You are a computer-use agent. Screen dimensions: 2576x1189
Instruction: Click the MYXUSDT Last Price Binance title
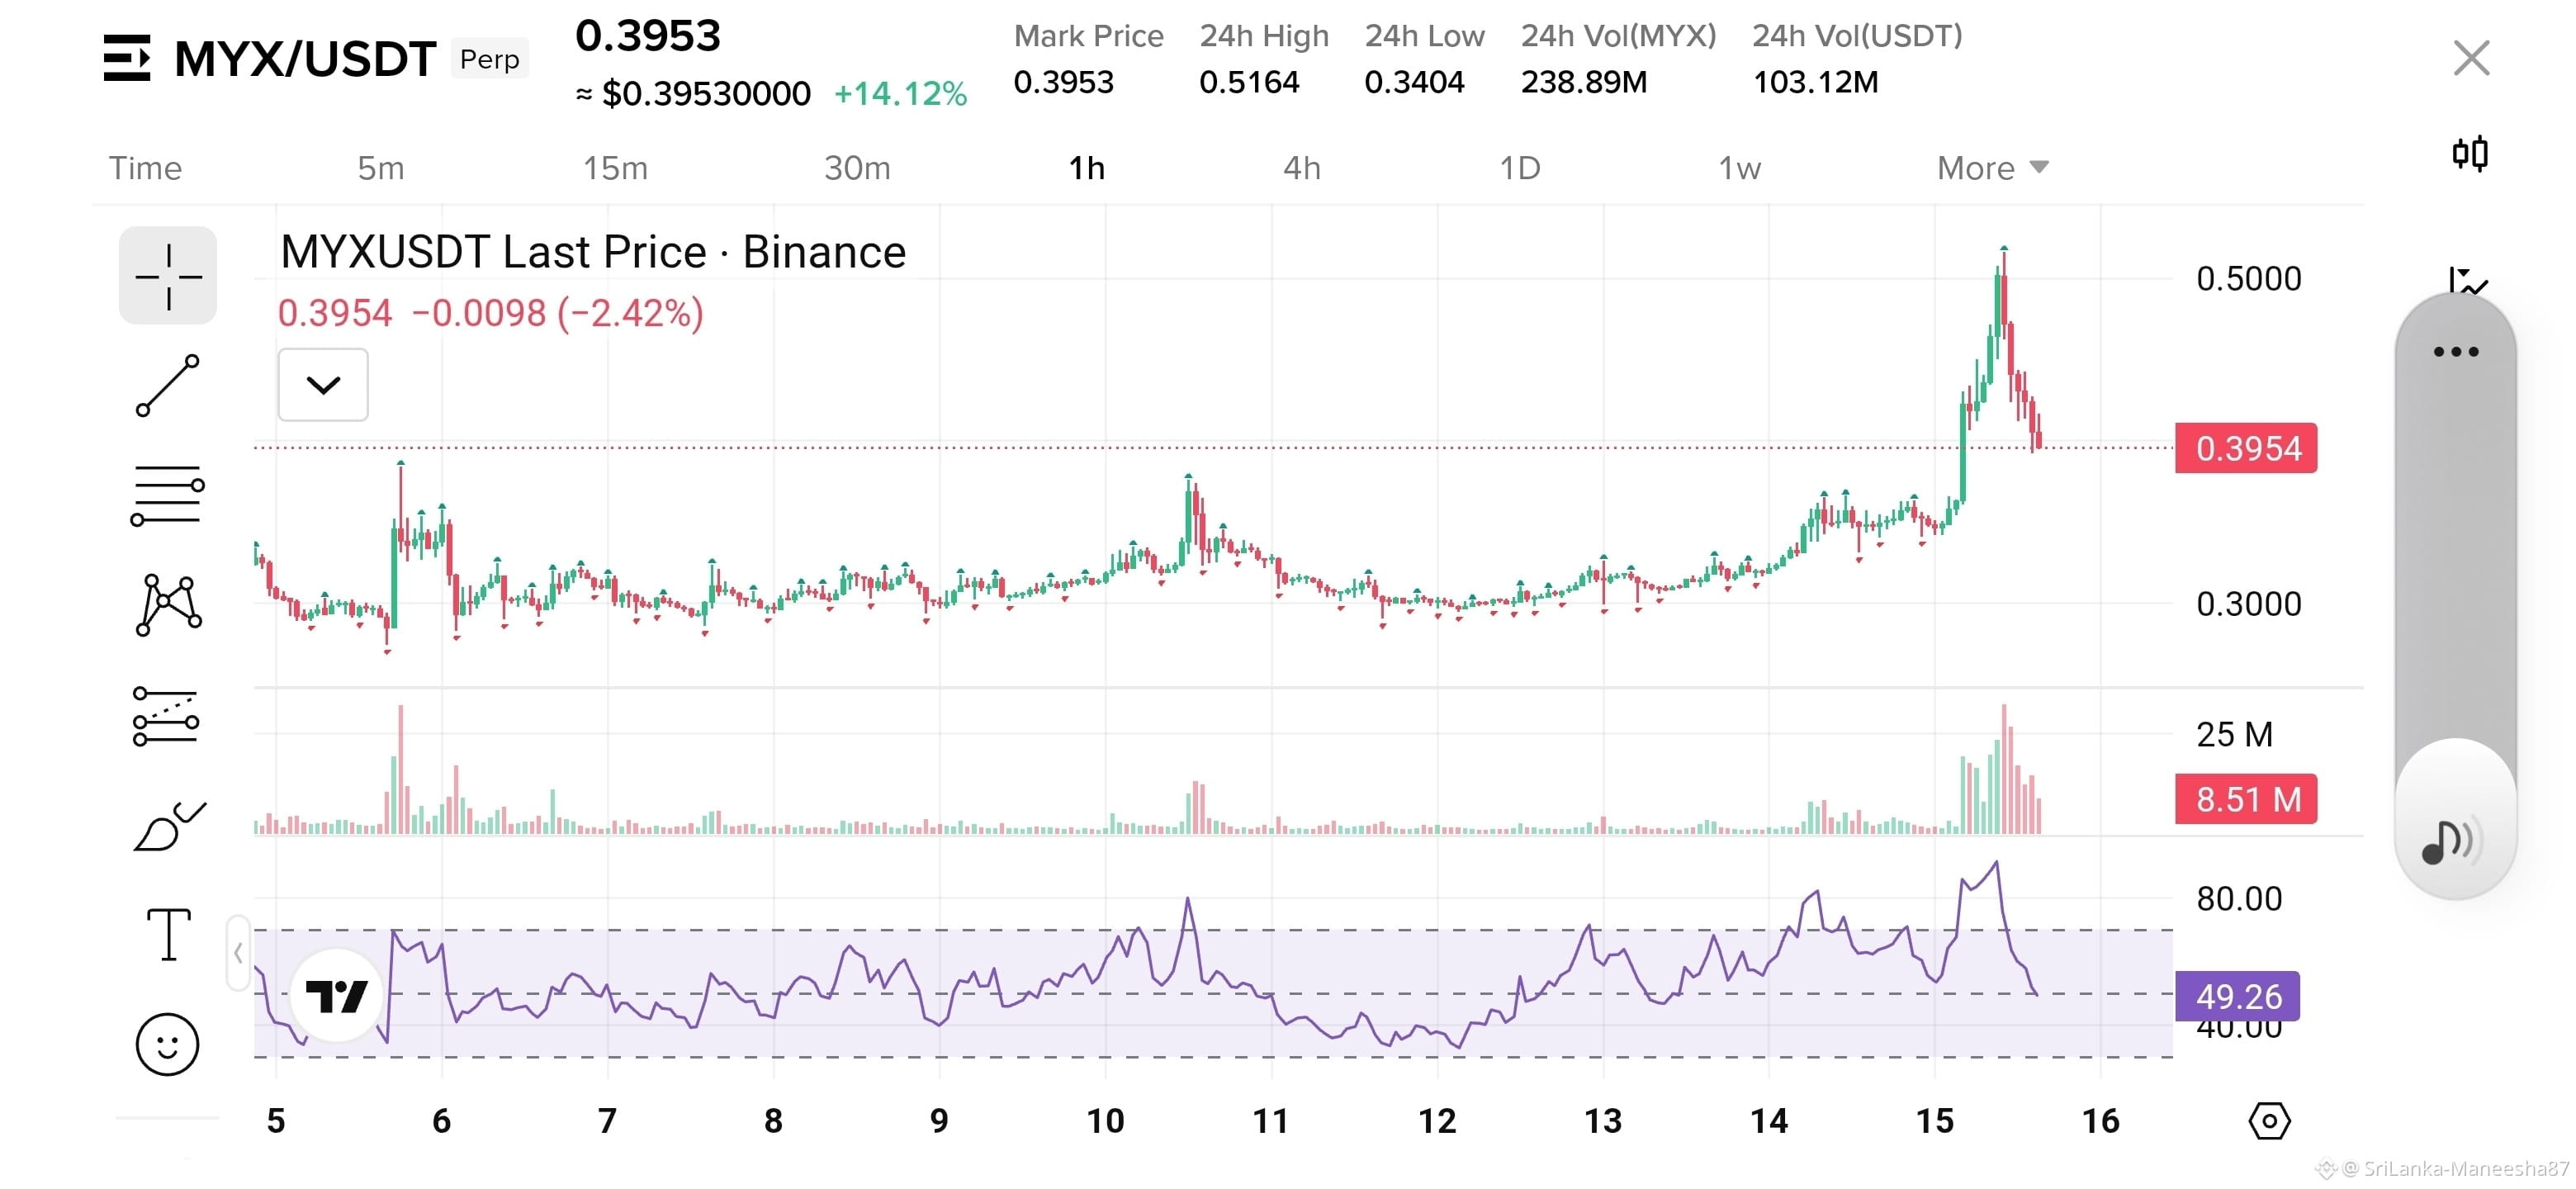(x=593, y=252)
